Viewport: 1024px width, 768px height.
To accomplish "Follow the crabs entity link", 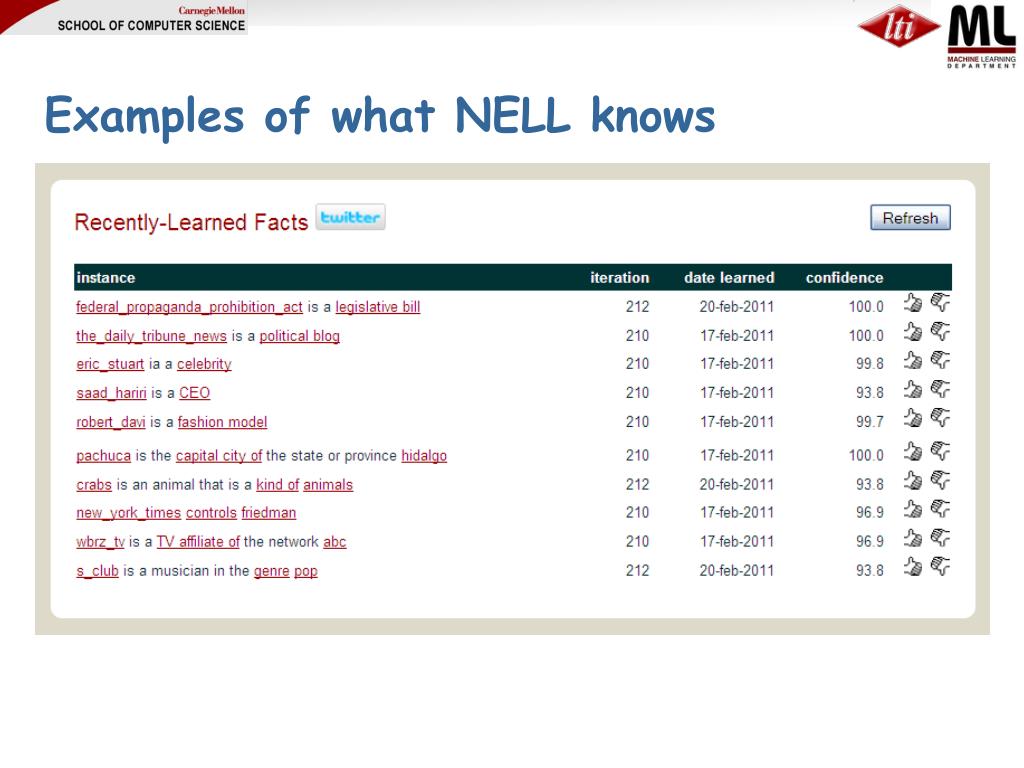I will point(94,485).
